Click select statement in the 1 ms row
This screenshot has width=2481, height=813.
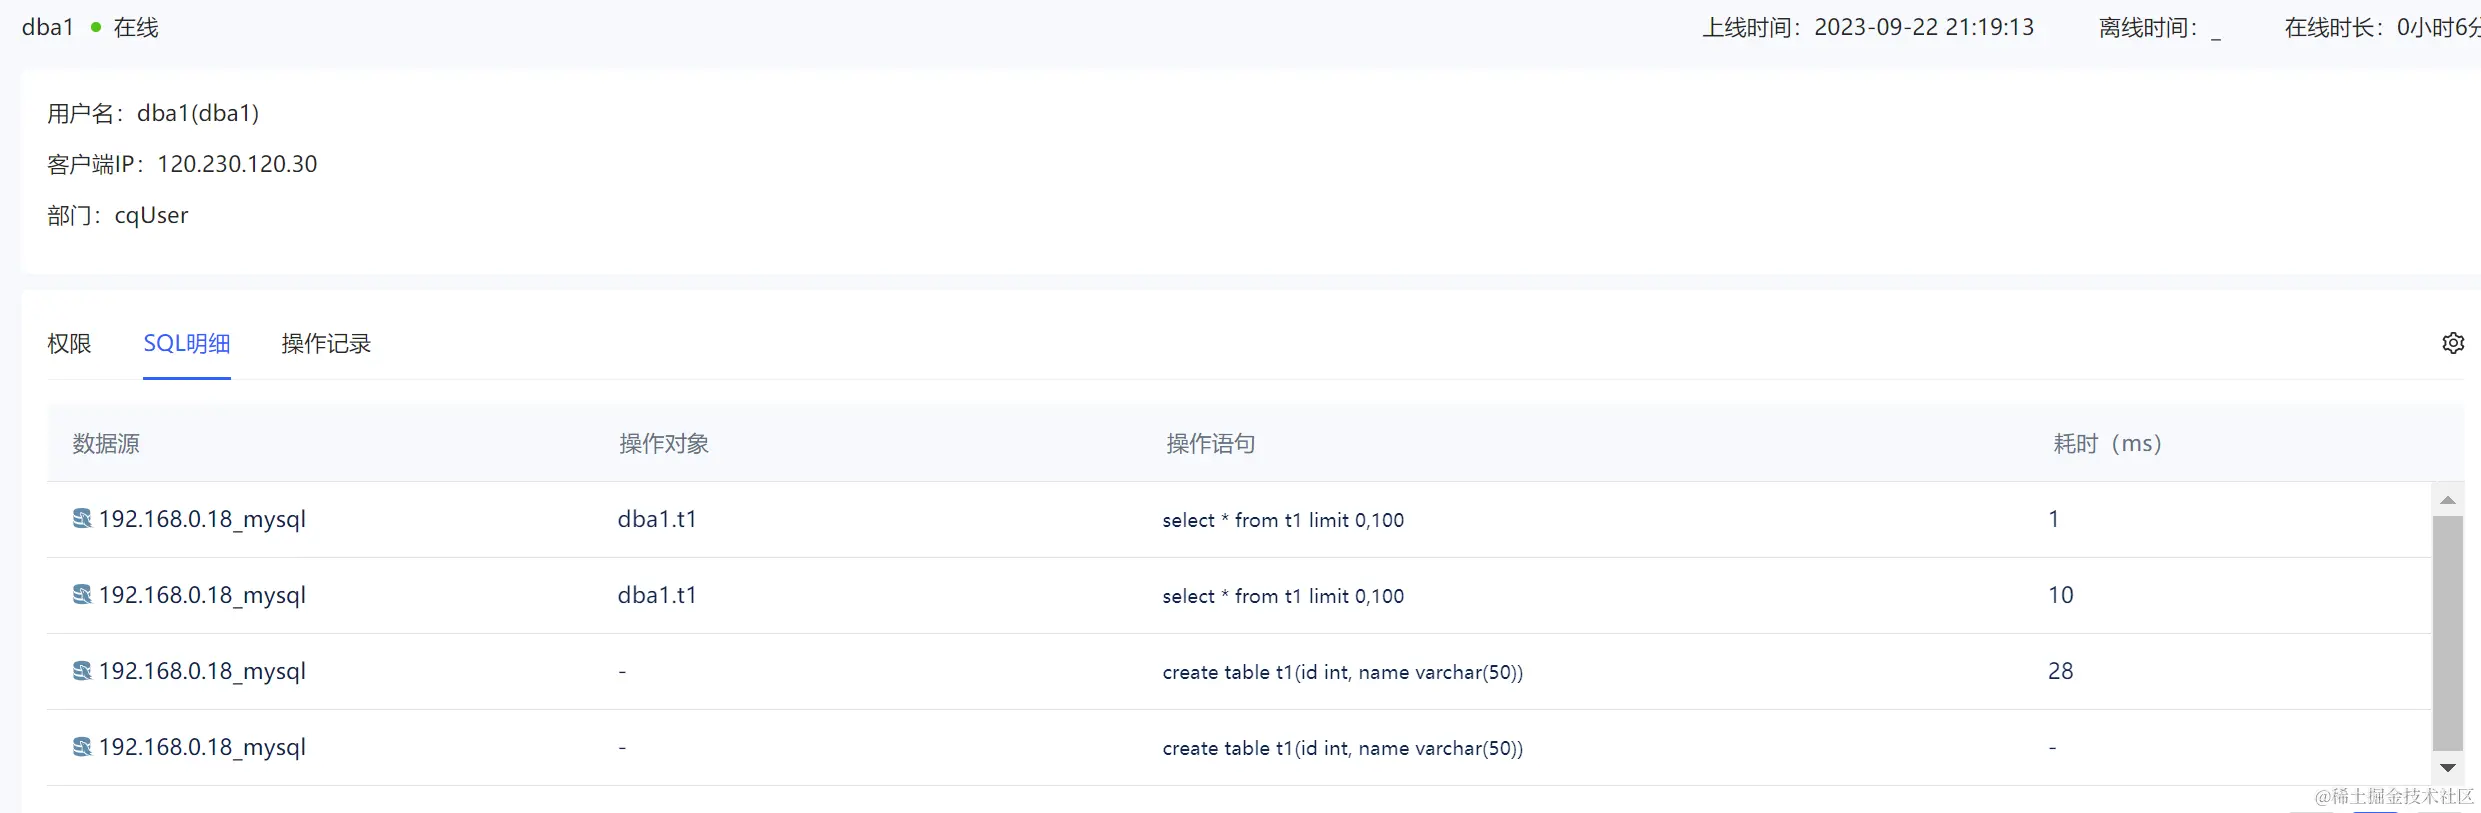1283,520
